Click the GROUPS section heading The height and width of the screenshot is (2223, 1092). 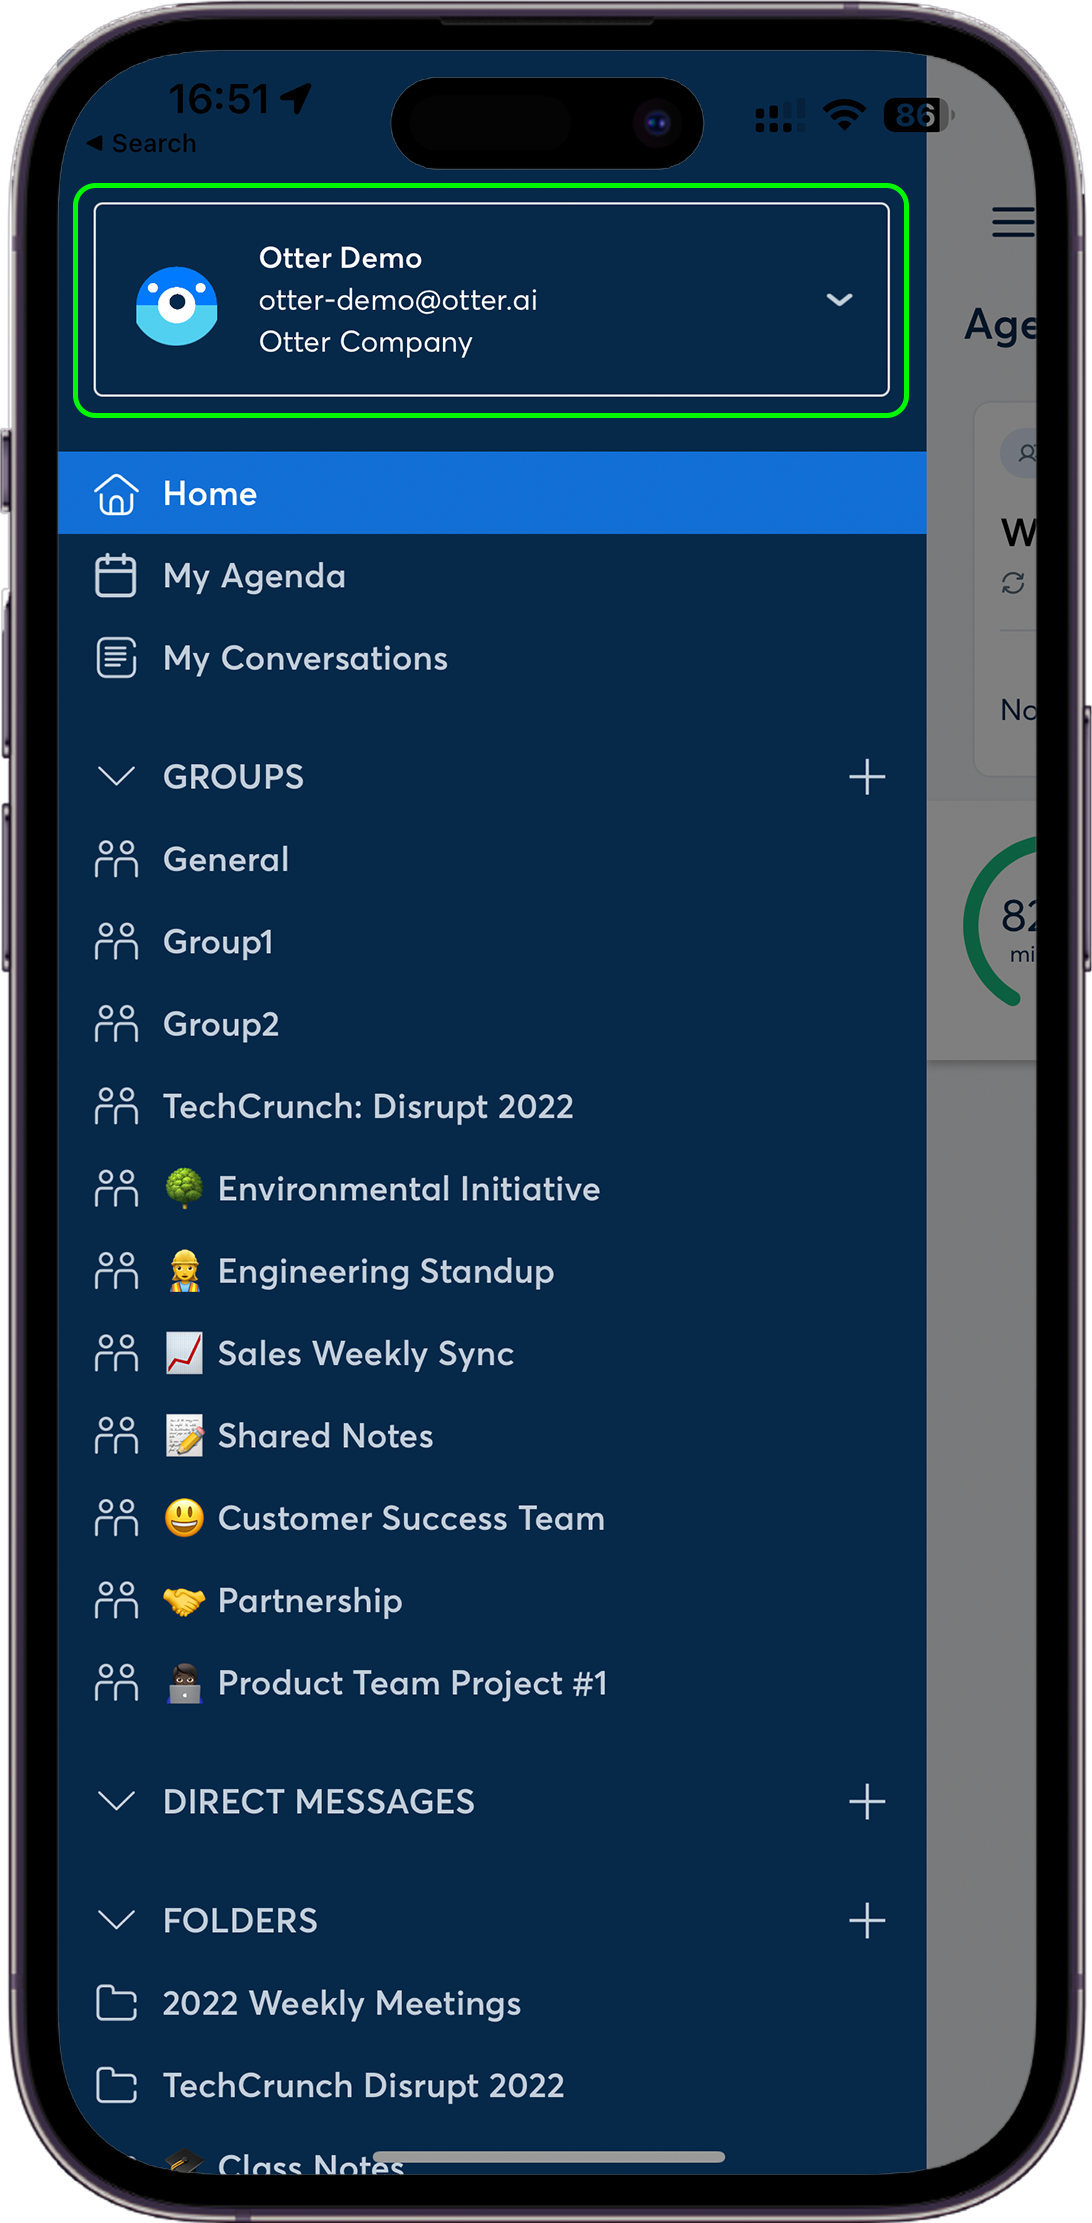coord(233,777)
